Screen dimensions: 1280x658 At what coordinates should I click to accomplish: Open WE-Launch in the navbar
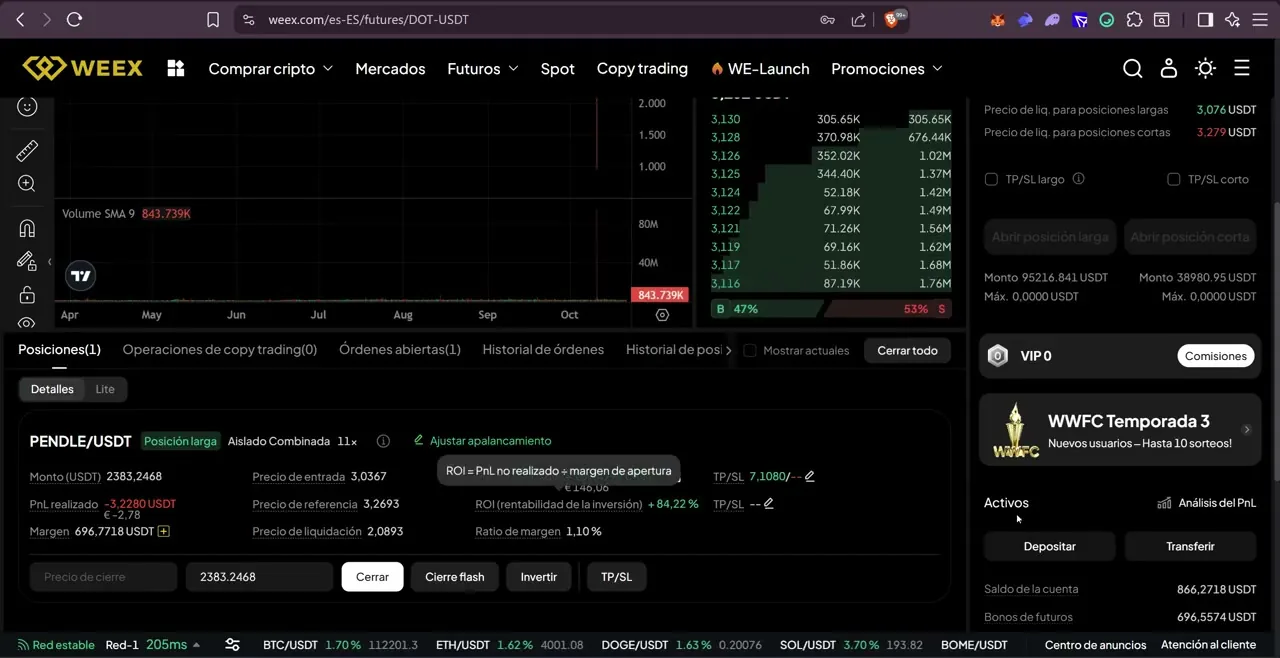(760, 68)
